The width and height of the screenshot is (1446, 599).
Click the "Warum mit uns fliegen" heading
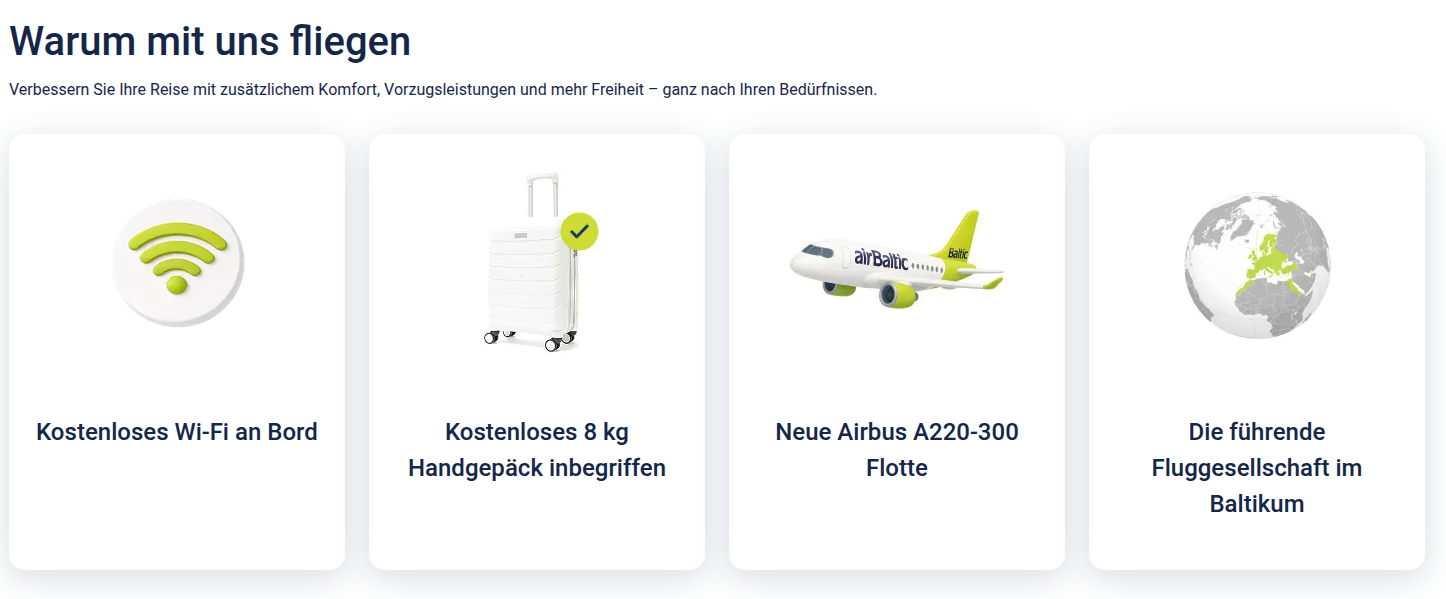[210, 42]
